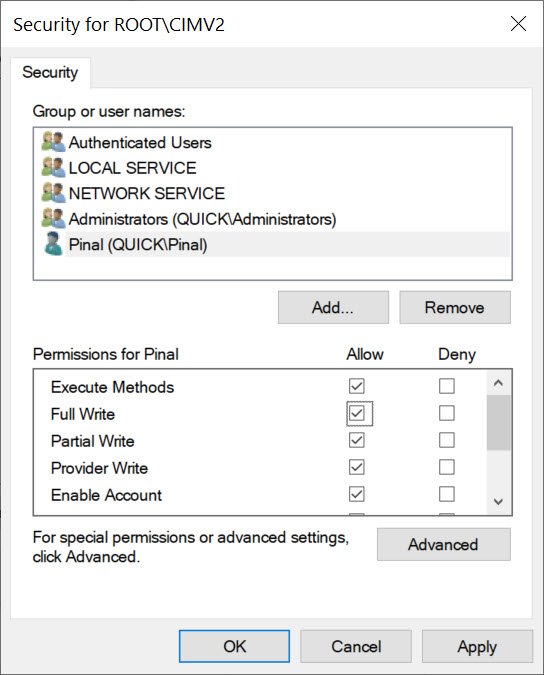Viewport: 544px width, 675px height.
Task: Click the LOCAL SERVICE group icon
Action: [53, 167]
